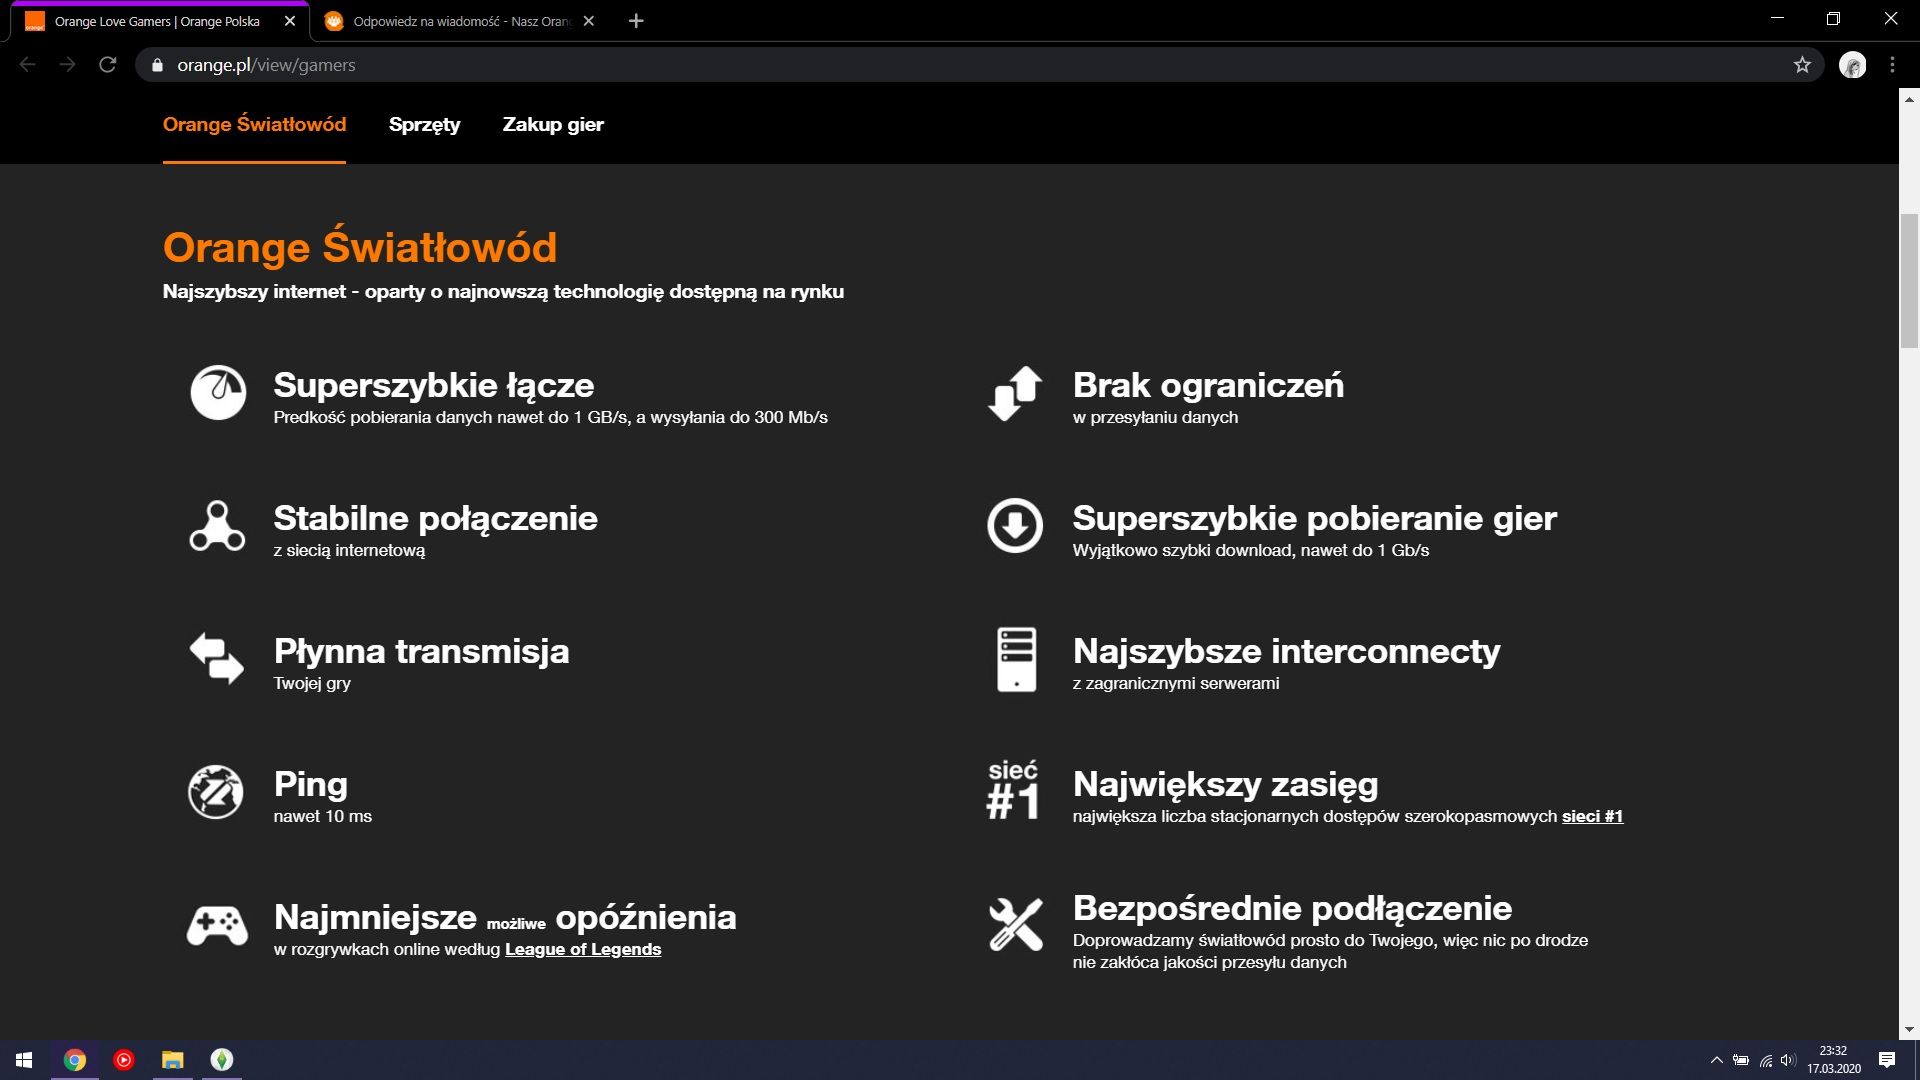The width and height of the screenshot is (1920, 1080).
Task: Open Chrome three-dot menu
Action: [x=1892, y=65]
